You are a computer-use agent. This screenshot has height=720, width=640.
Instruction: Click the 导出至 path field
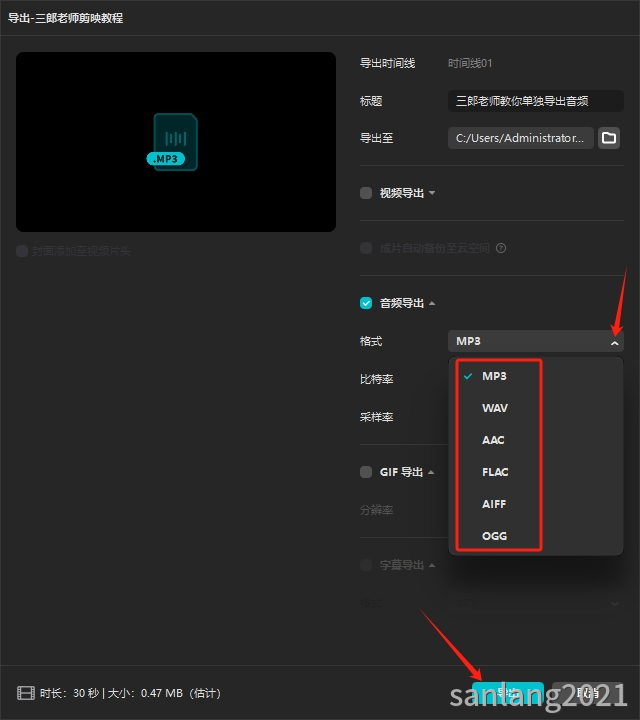tap(521, 138)
